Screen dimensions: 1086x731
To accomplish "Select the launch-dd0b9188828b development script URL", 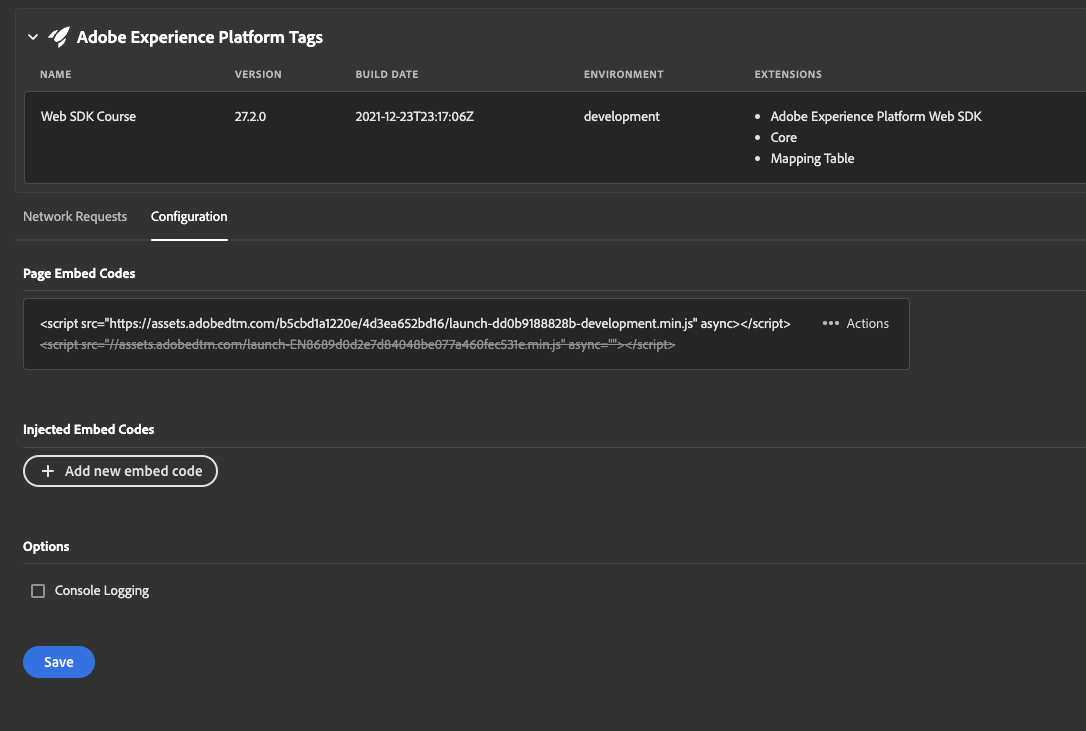I will pyautogui.click(x=414, y=323).
